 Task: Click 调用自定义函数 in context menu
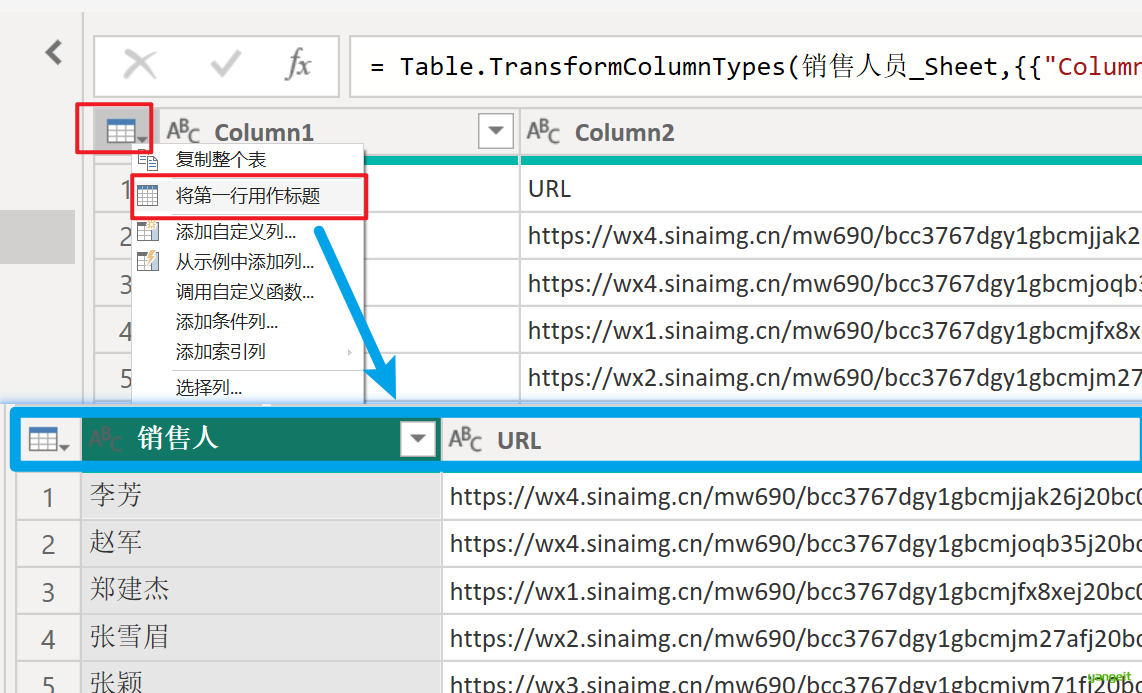[244, 292]
